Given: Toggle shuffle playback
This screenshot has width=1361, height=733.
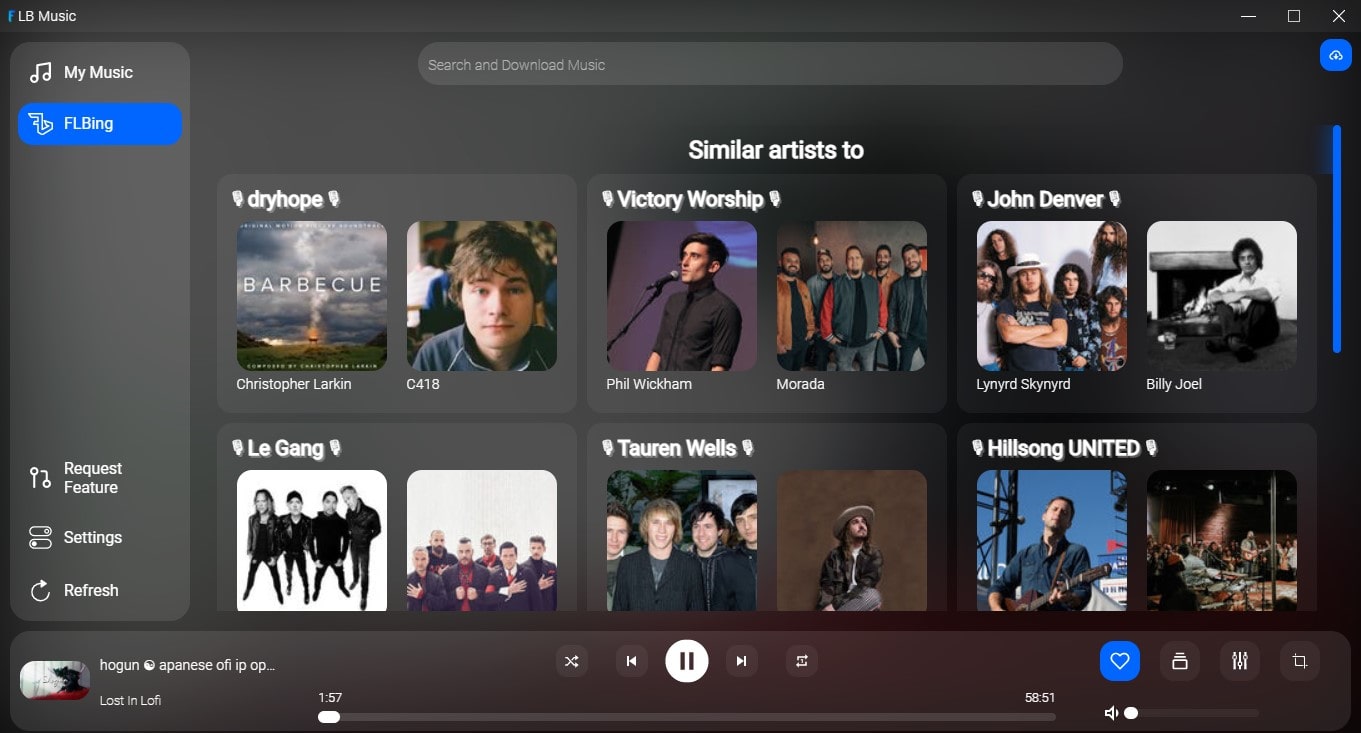Looking at the screenshot, I should [x=572, y=661].
